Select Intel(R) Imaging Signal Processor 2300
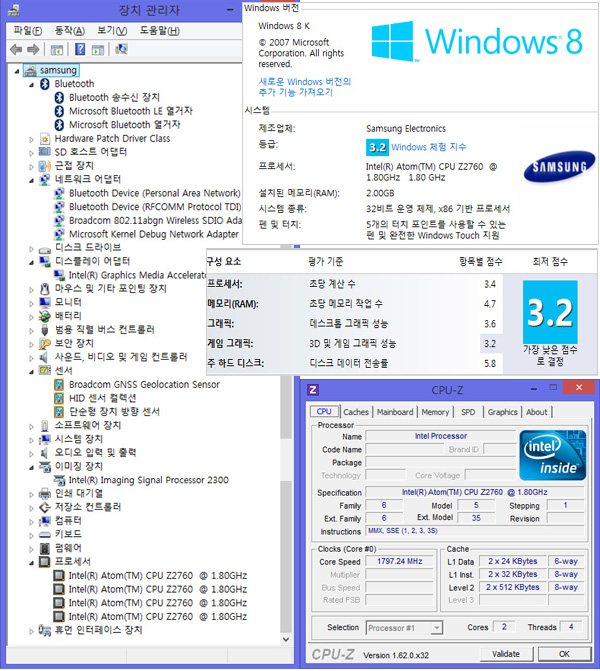The width and height of the screenshot is (600, 671). pyautogui.click(x=149, y=480)
